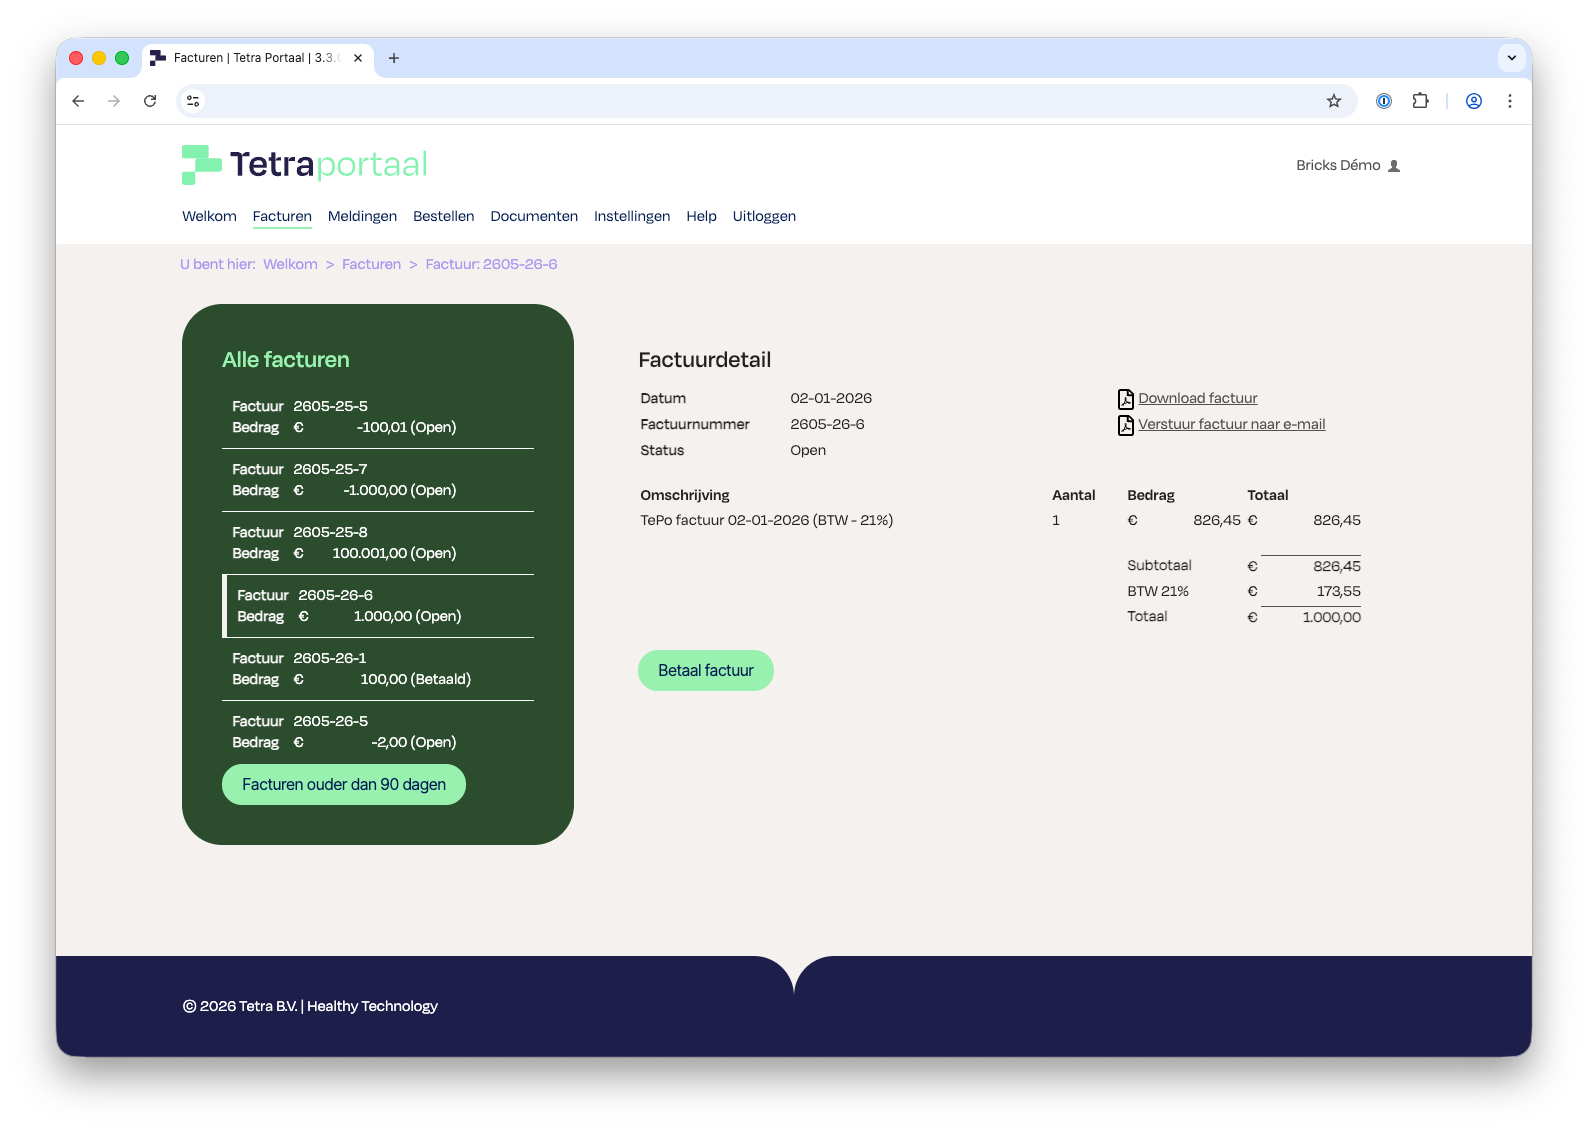Open the Chrome profile icon
This screenshot has height=1131, width=1588.
pyautogui.click(x=1473, y=101)
